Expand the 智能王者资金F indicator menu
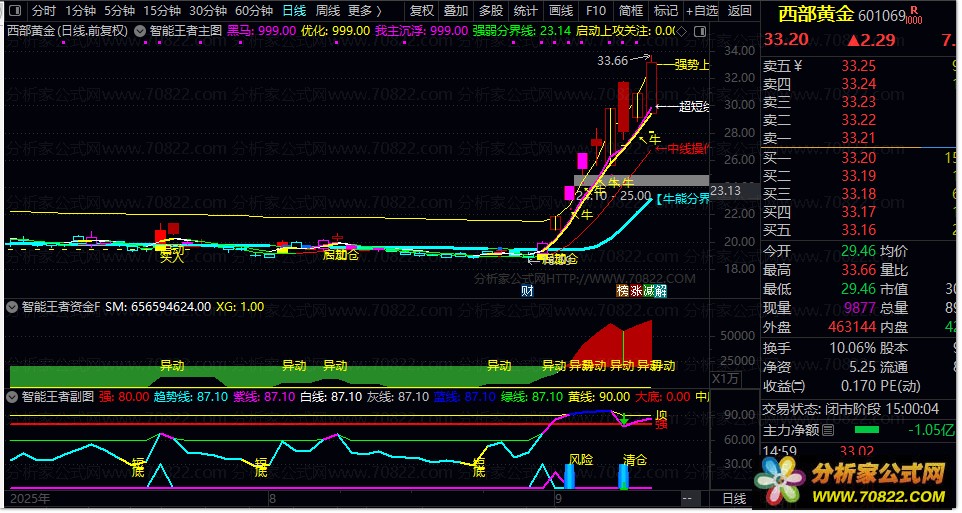This screenshot has height=513, width=962. tap(12, 306)
